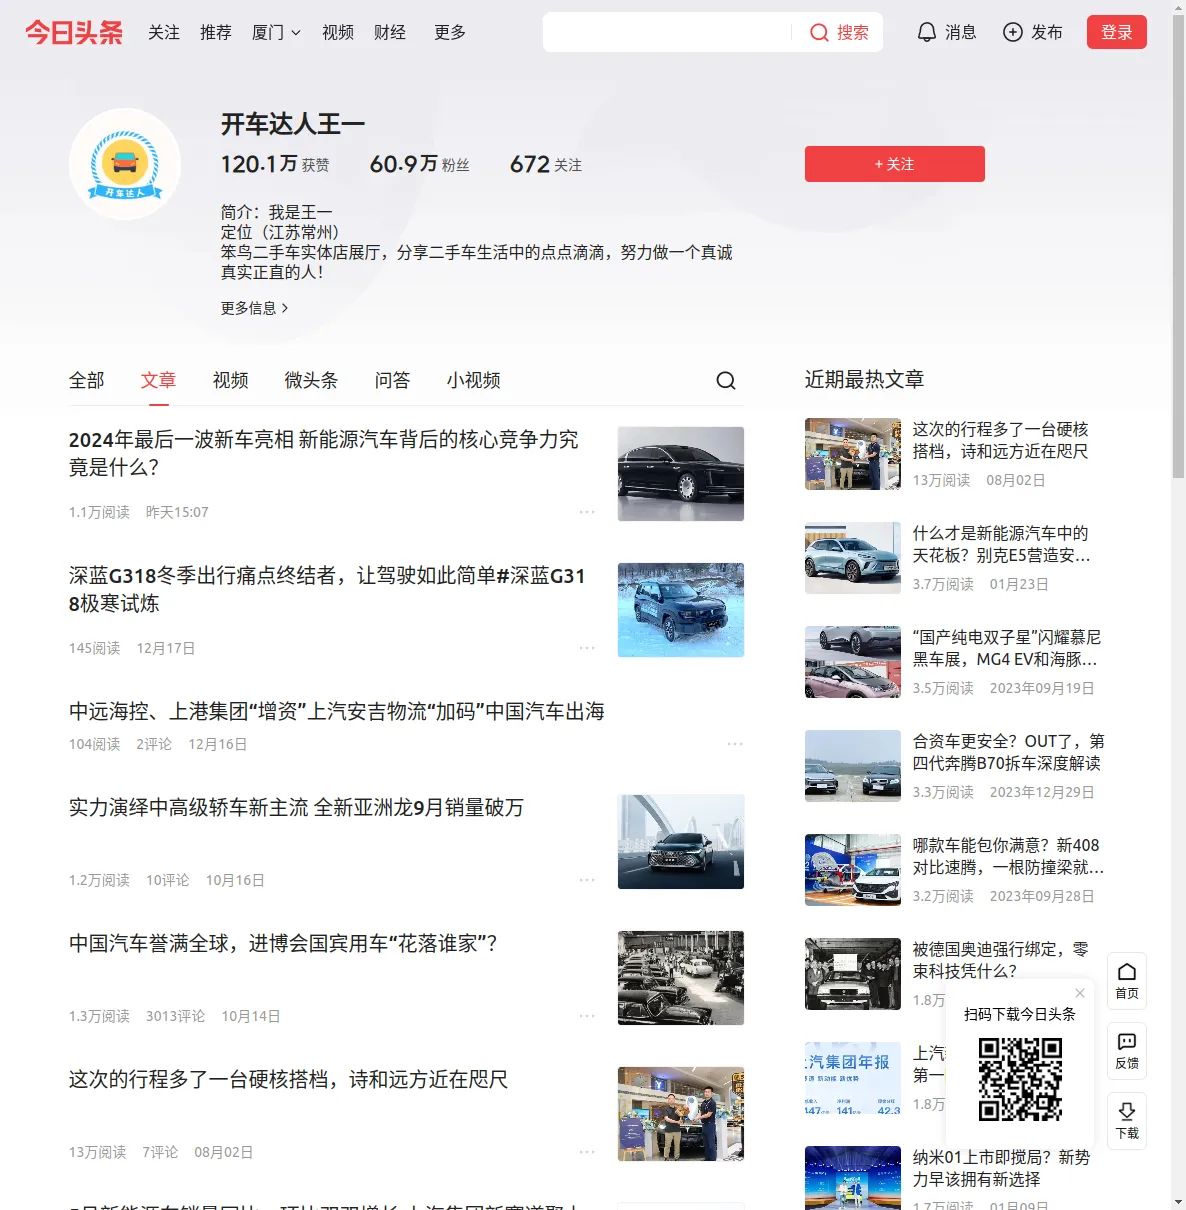This screenshot has width=1186, height=1210.
Task: Open article 中远海控、上港集团增资
Action: pos(337,711)
